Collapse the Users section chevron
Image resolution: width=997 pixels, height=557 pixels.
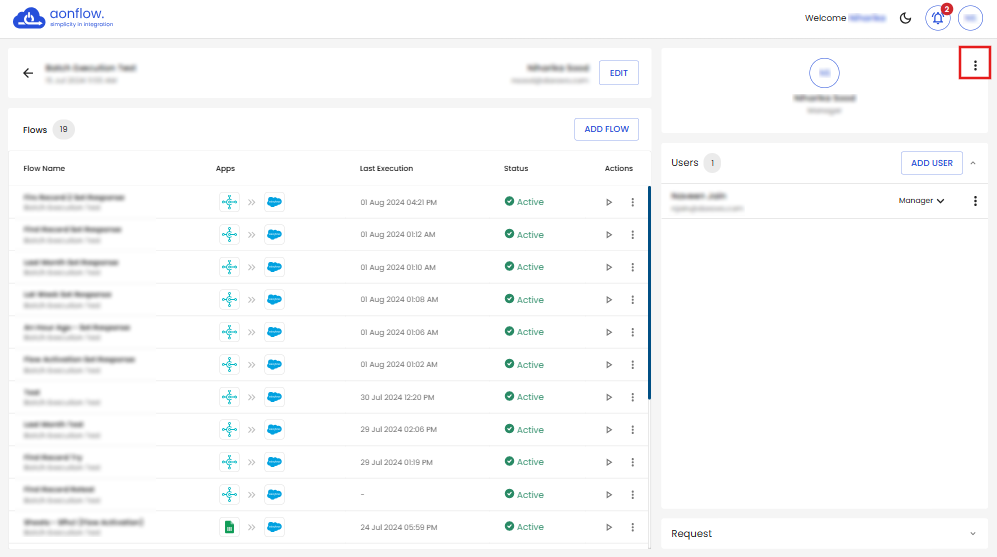pos(973,163)
